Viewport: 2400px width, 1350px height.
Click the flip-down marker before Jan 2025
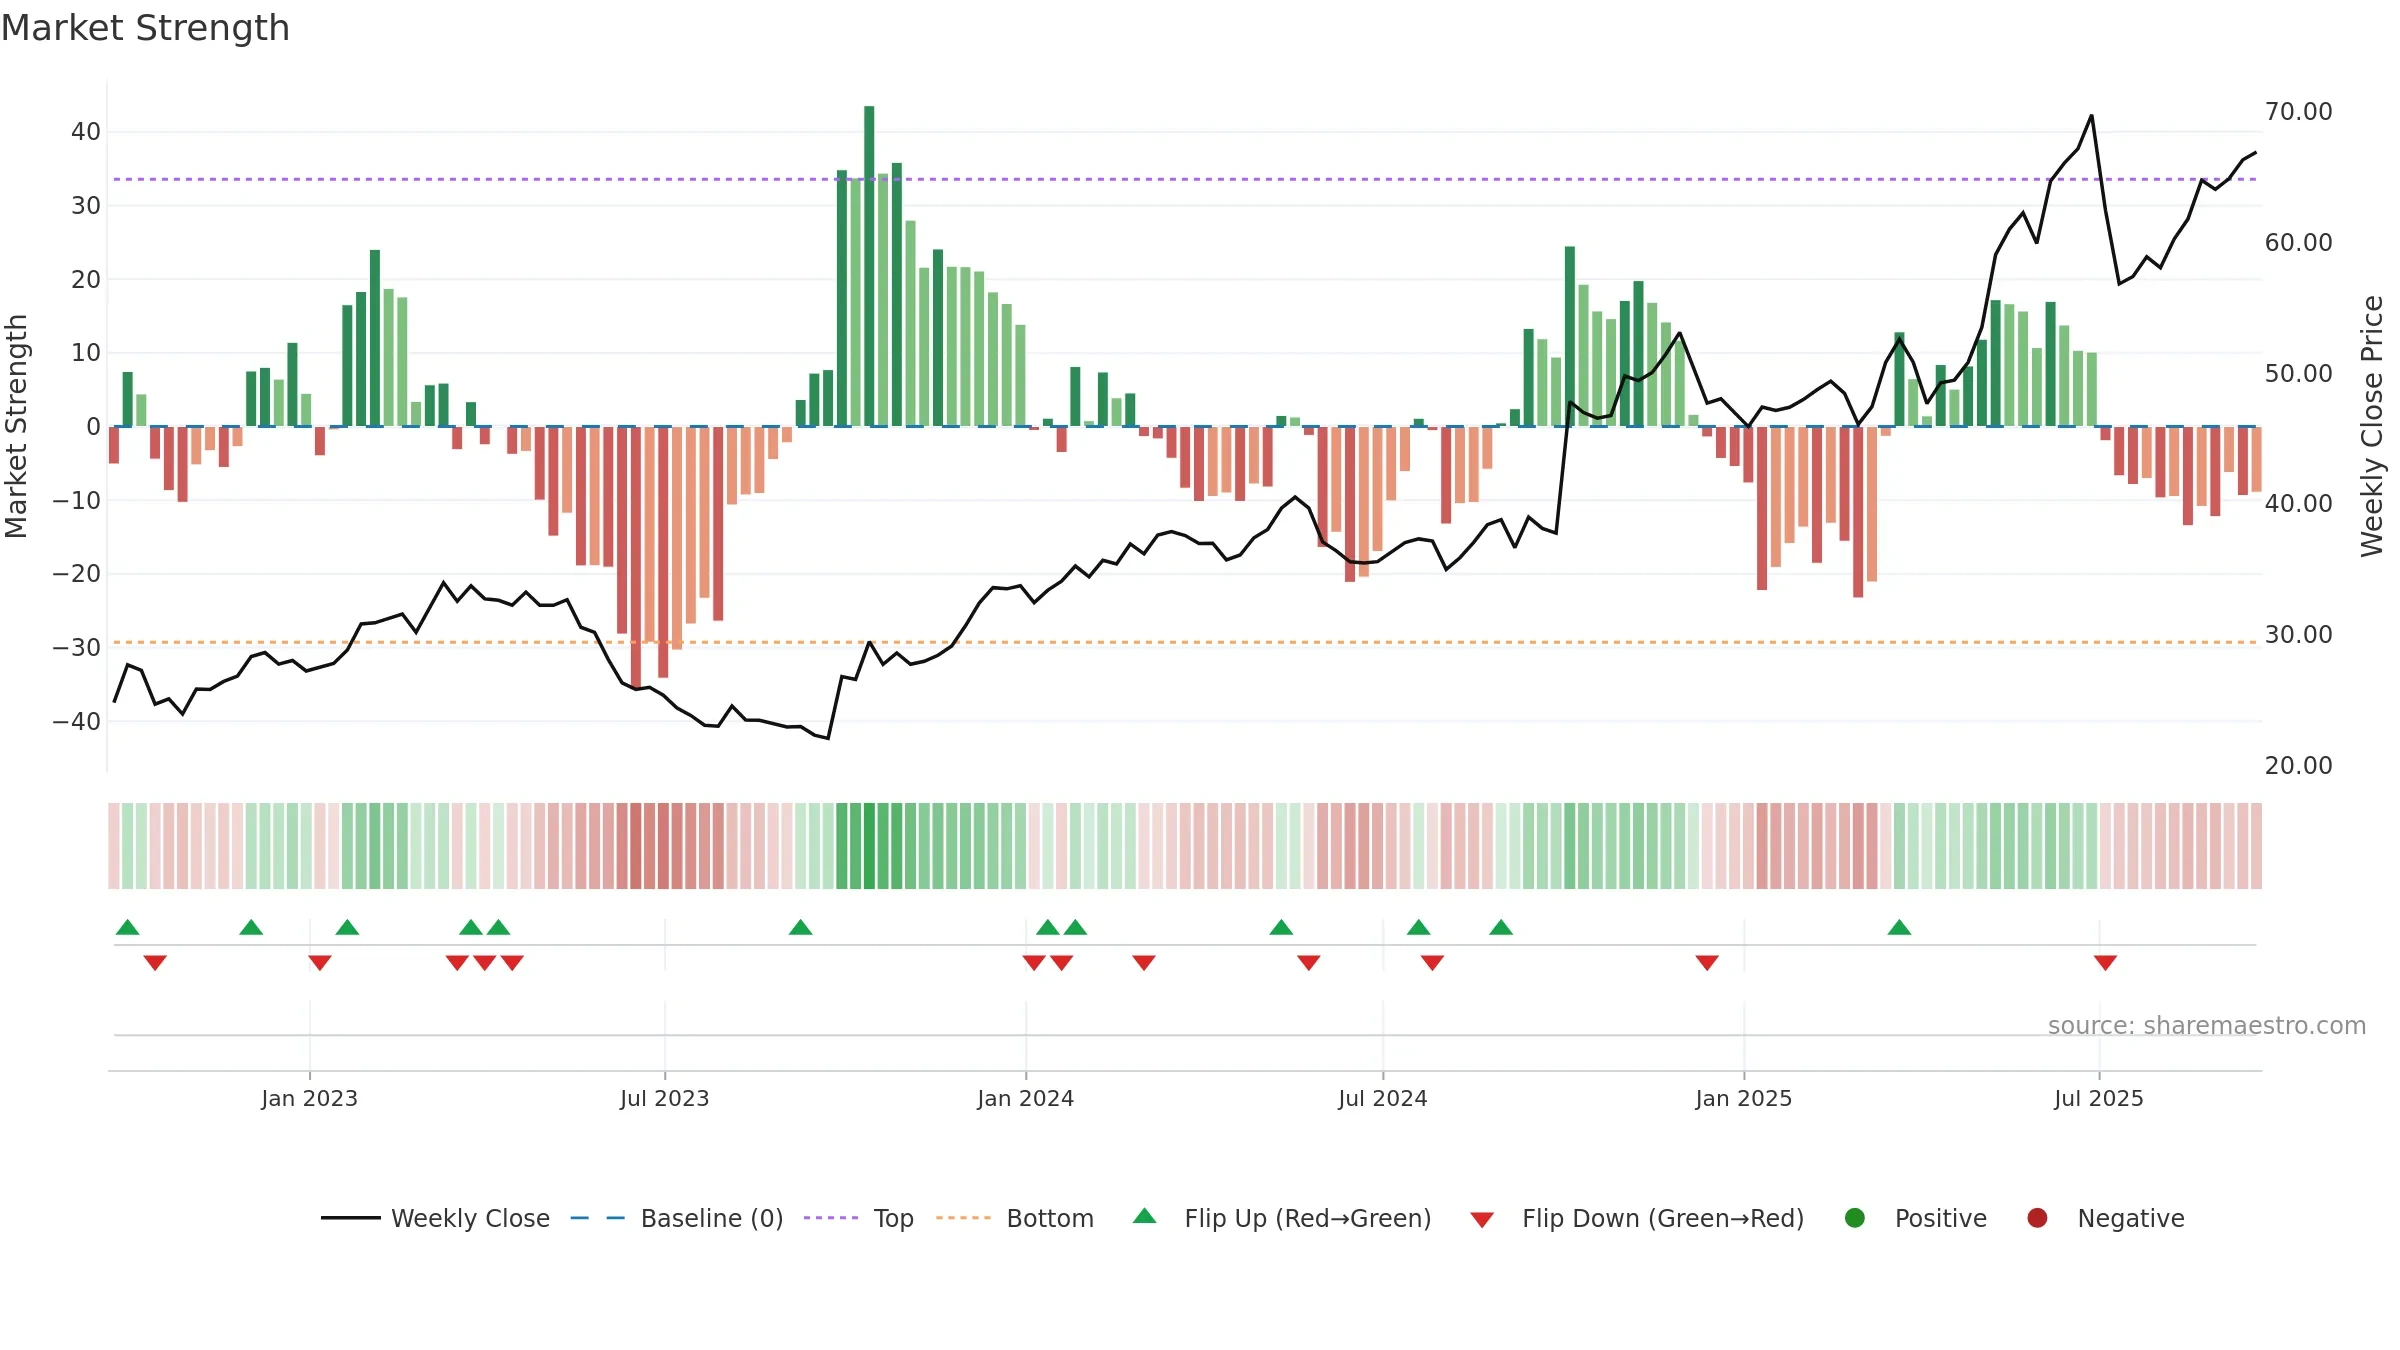click(x=1707, y=963)
